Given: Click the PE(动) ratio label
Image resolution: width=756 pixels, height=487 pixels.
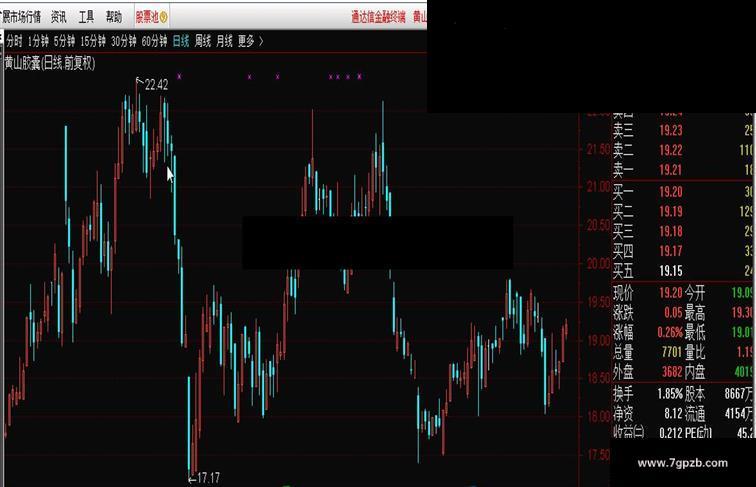Looking at the screenshot, I should (x=698, y=433).
